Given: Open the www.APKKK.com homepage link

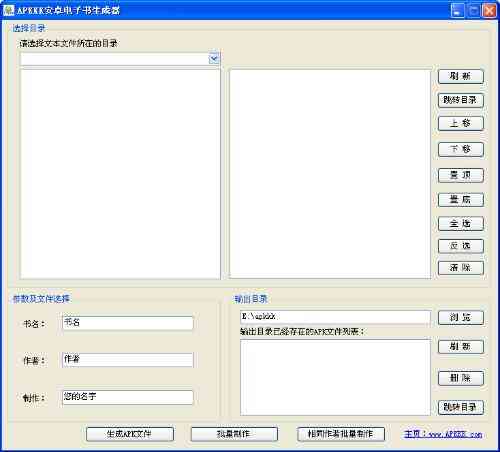Looking at the screenshot, I should click(x=443, y=434).
